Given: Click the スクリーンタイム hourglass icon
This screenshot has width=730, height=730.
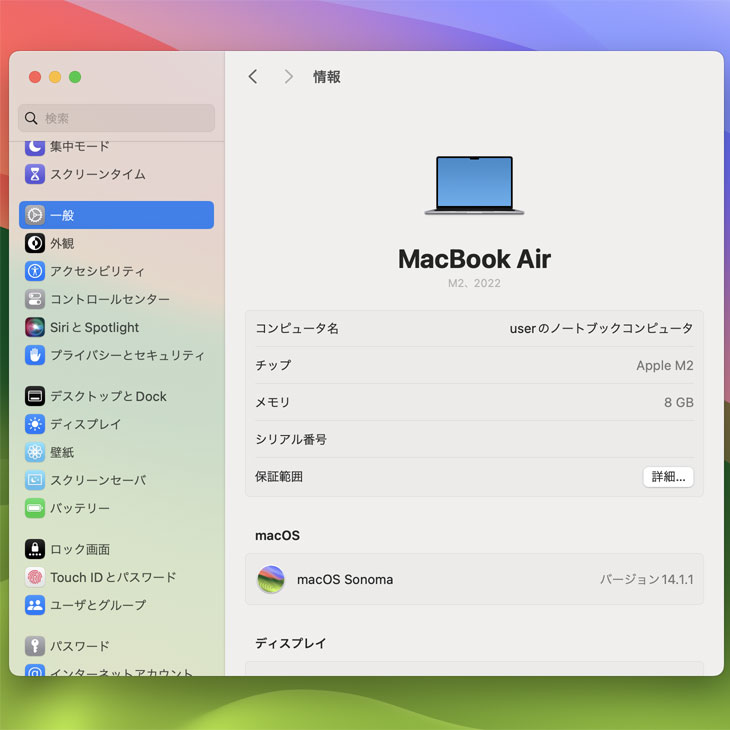Looking at the screenshot, I should coord(35,174).
